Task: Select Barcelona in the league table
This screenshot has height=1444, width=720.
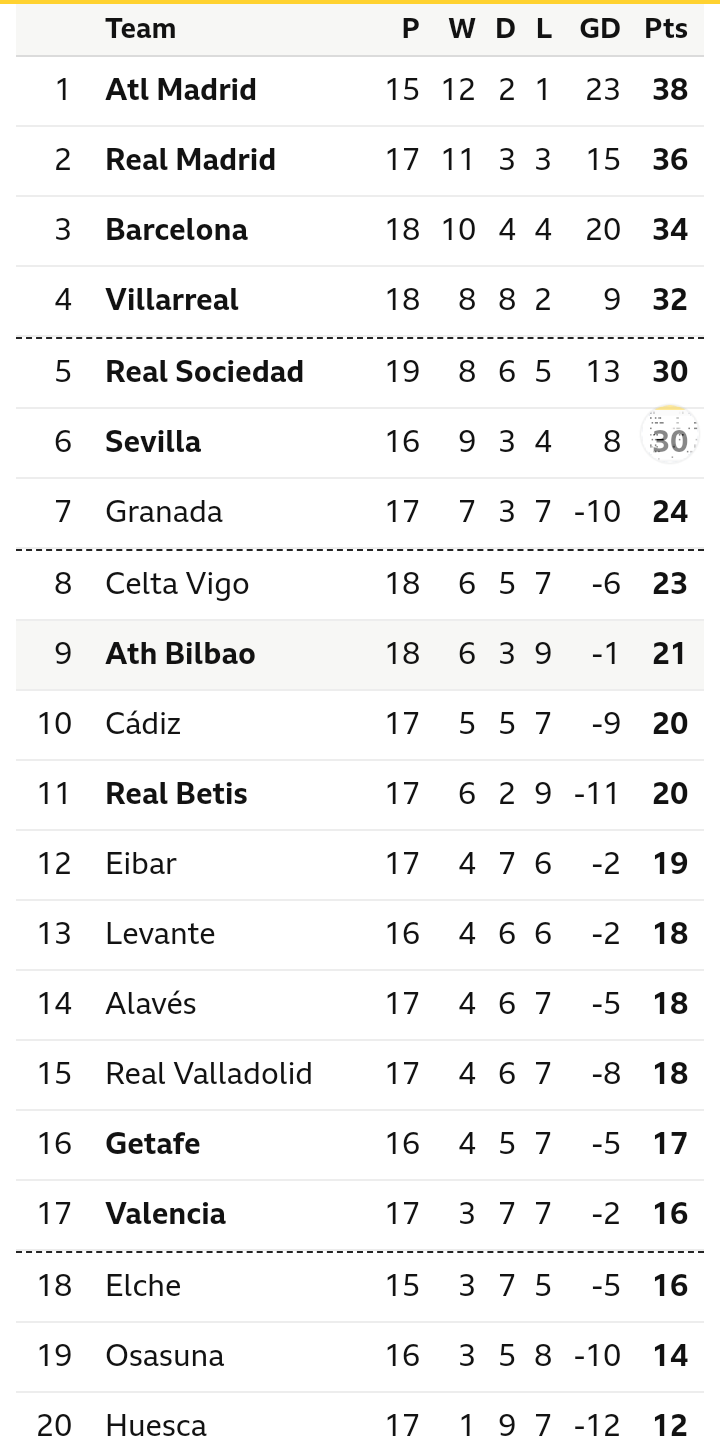Action: [176, 230]
